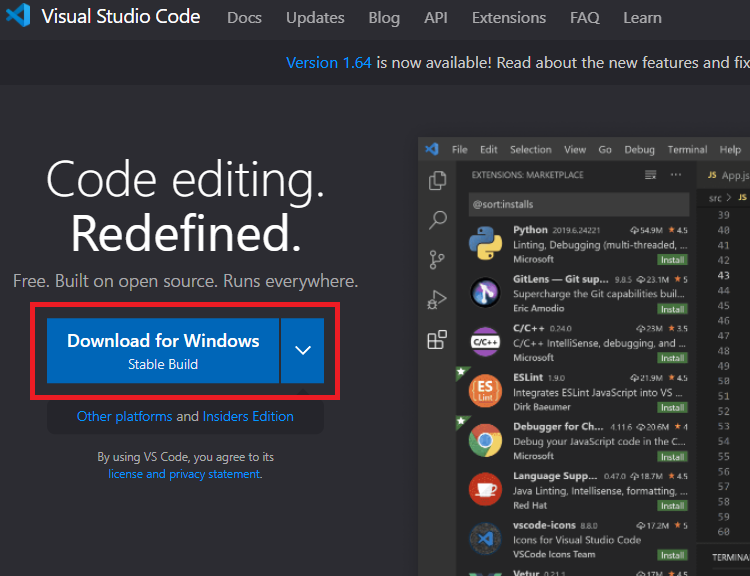Image resolution: width=750 pixels, height=576 pixels.
Task: Open the Edit menu in editor screenshot
Action: coord(488,150)
